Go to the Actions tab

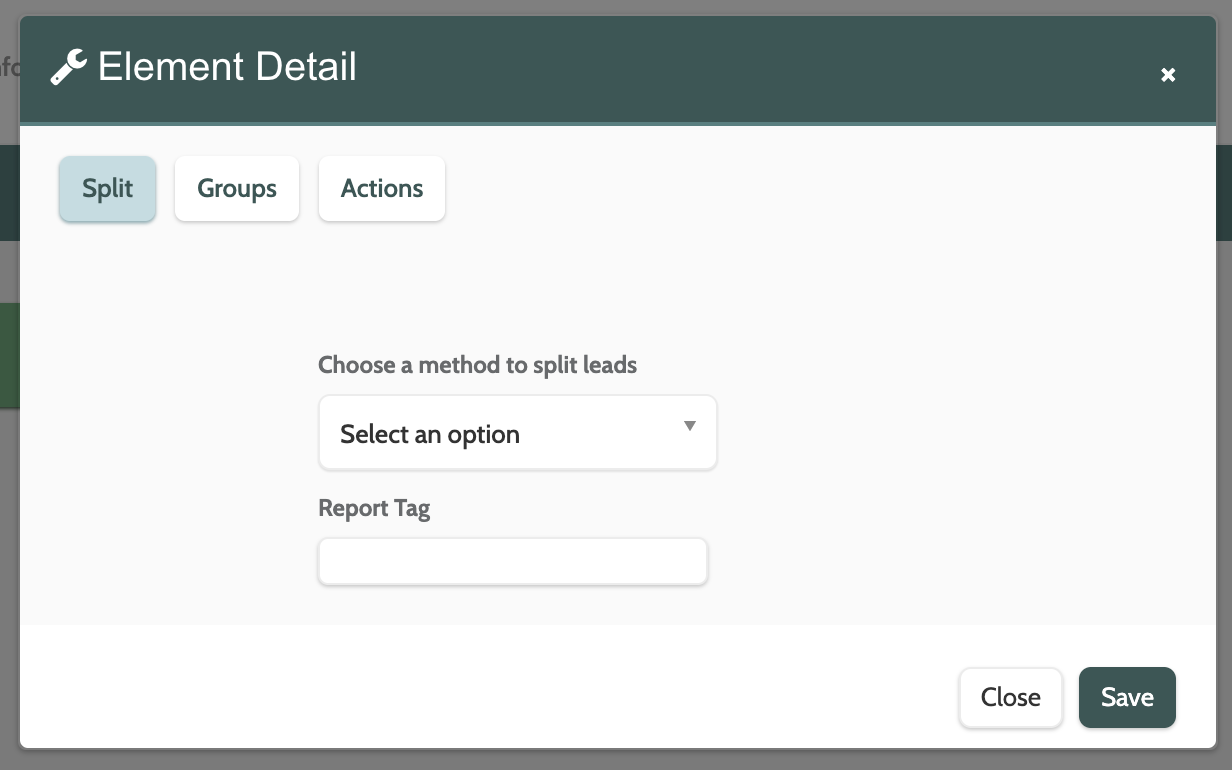coord(382,189)
